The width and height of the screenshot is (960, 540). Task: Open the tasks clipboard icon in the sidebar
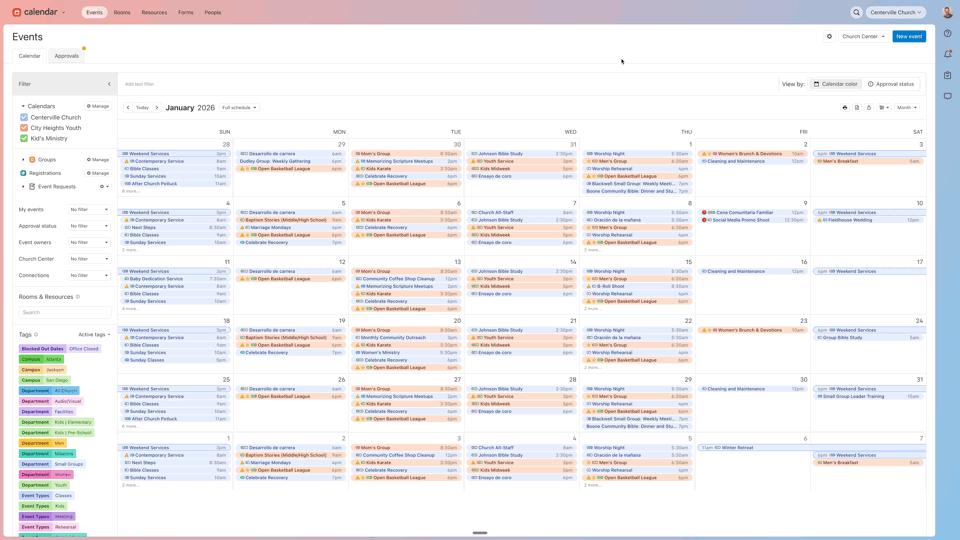pyautogui.click(x=948, y=75)
